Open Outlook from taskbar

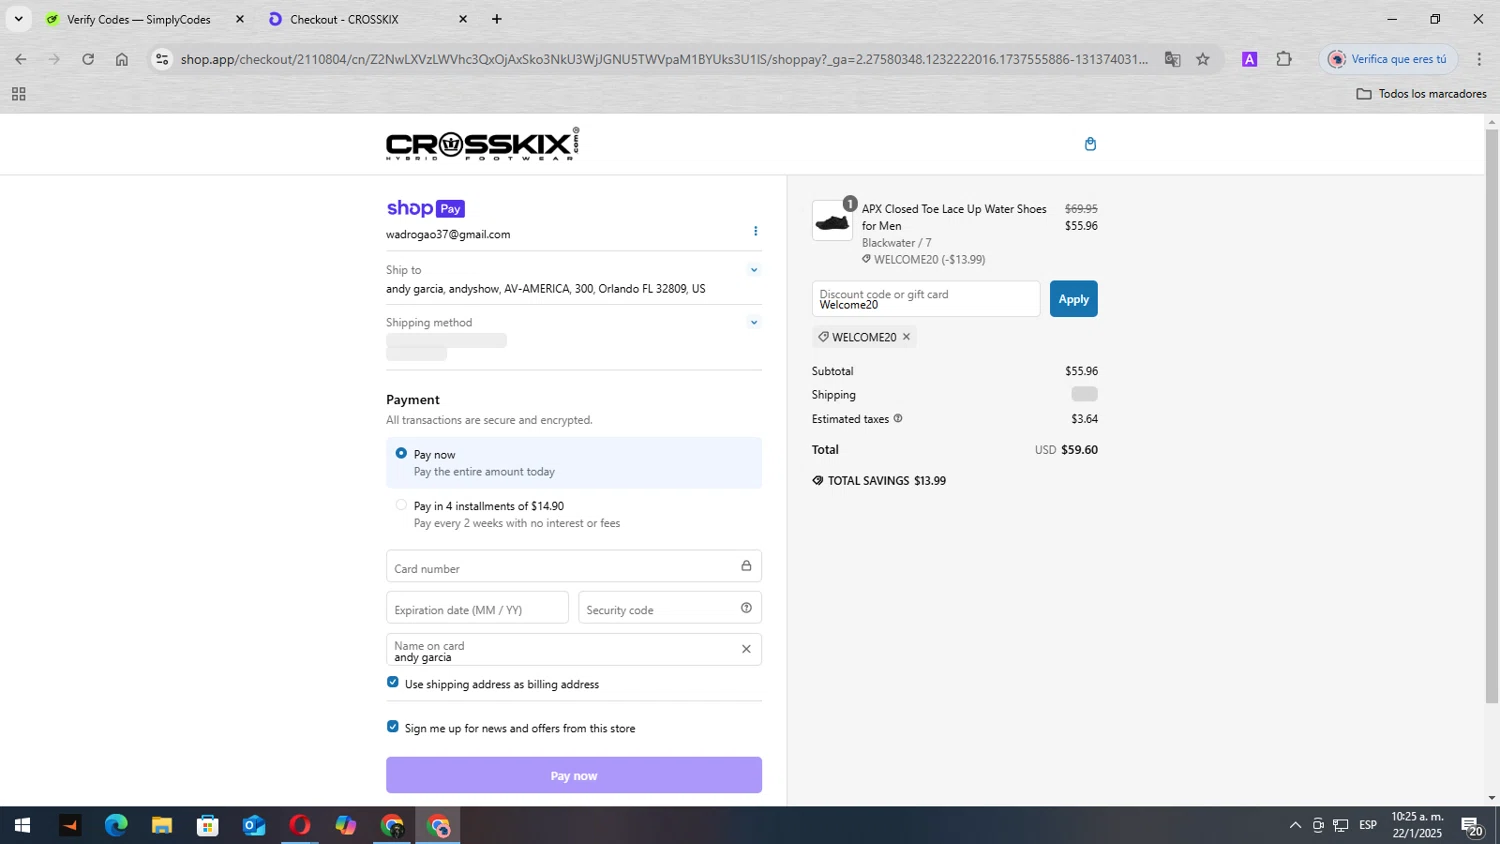(254, 826)
